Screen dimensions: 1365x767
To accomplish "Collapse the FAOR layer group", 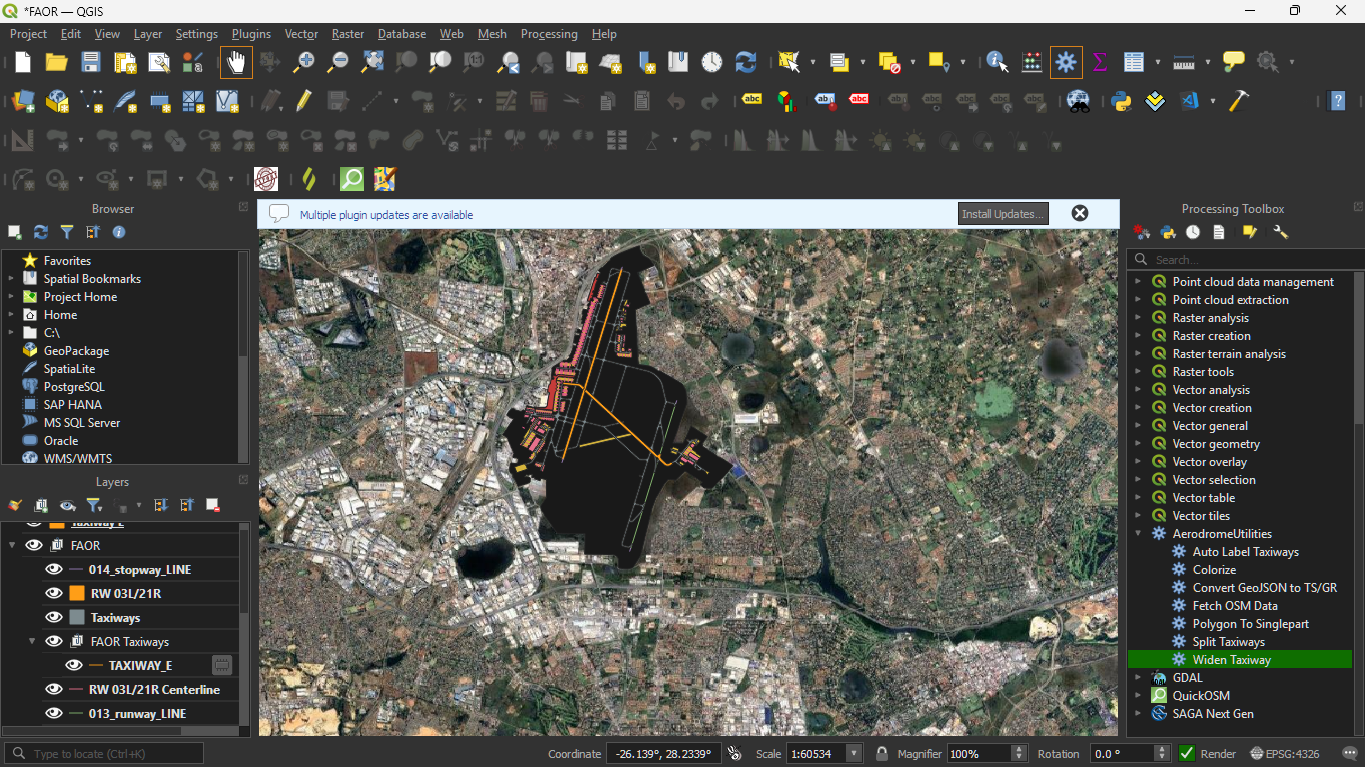I will click(x=13, y=546).
